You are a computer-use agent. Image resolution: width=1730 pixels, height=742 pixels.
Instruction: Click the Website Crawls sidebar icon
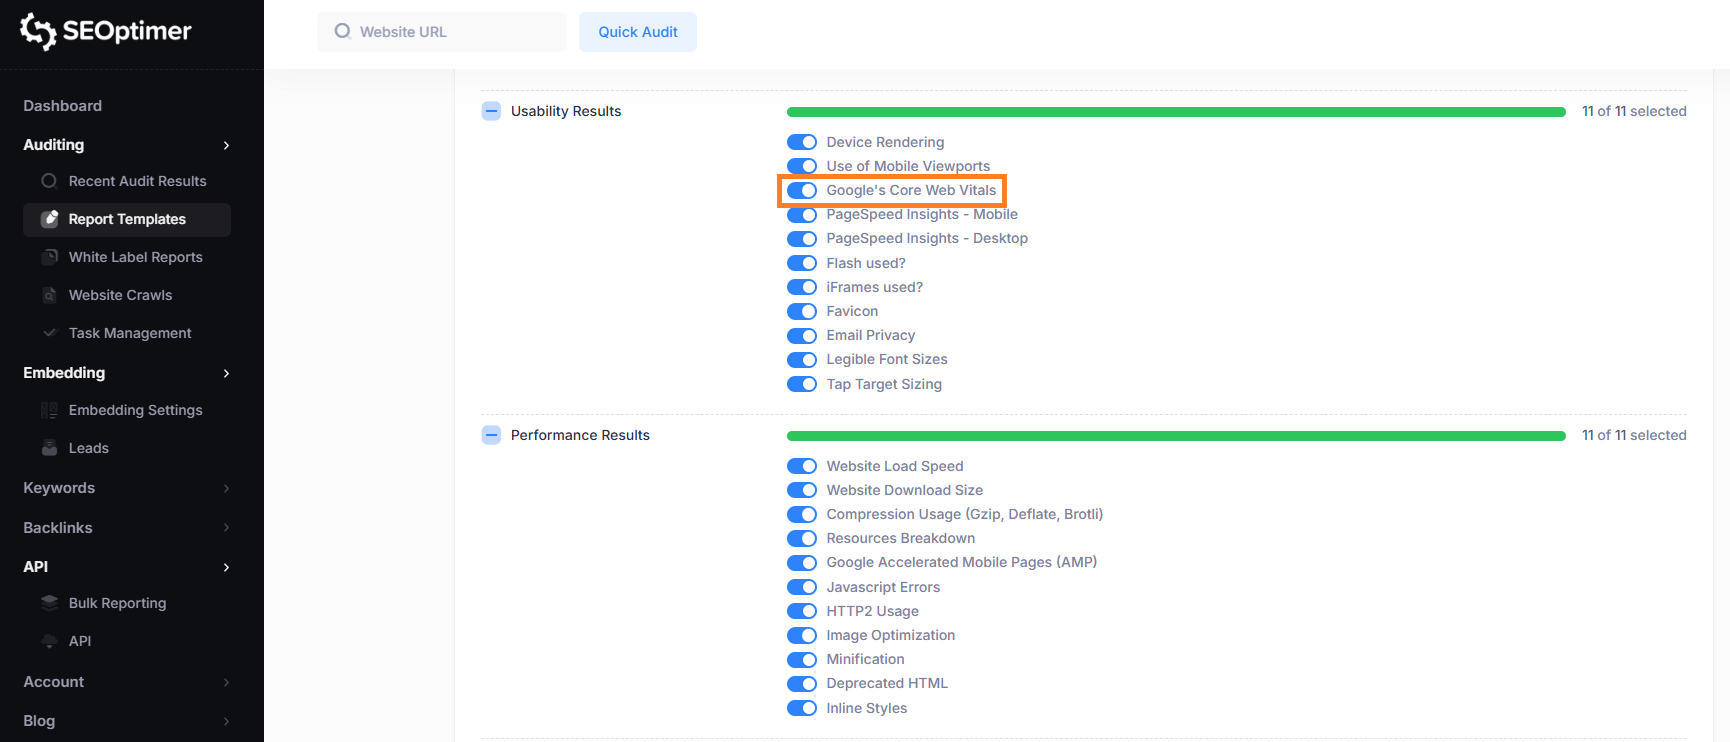click(49, 295)
